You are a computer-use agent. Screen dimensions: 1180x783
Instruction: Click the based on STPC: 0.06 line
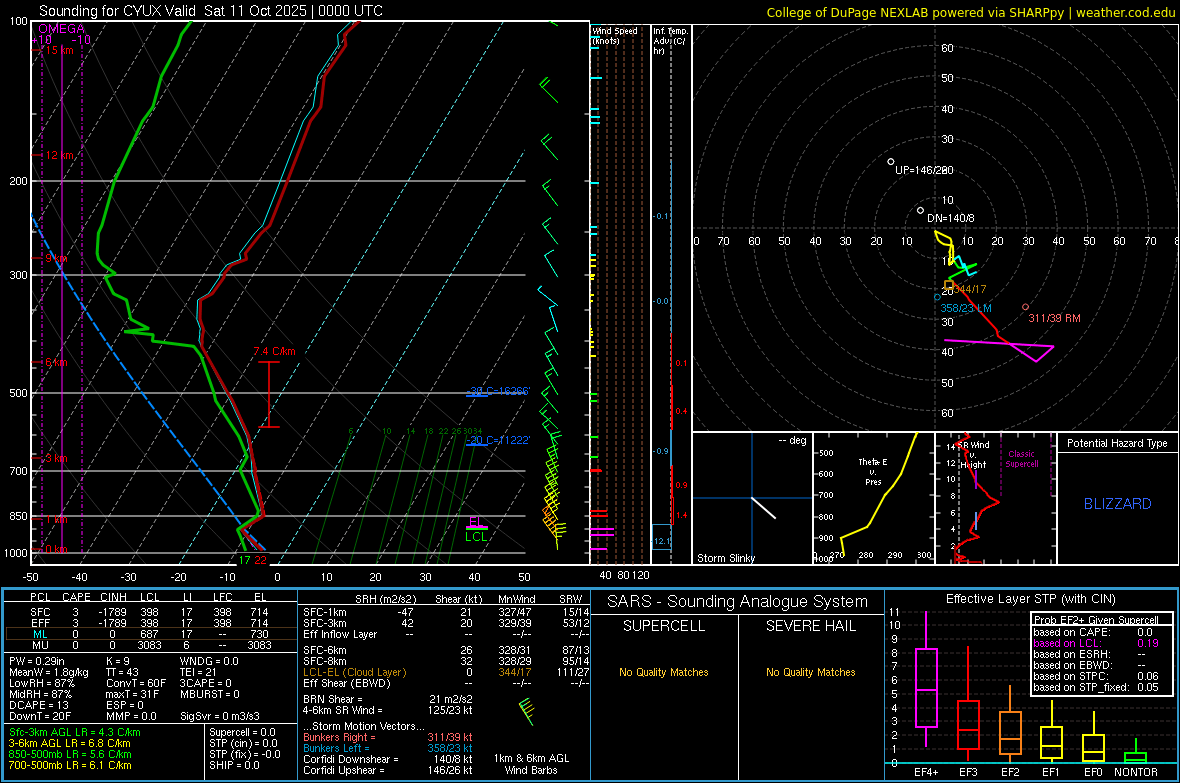pyautogui.click(x=1096, y=676)
